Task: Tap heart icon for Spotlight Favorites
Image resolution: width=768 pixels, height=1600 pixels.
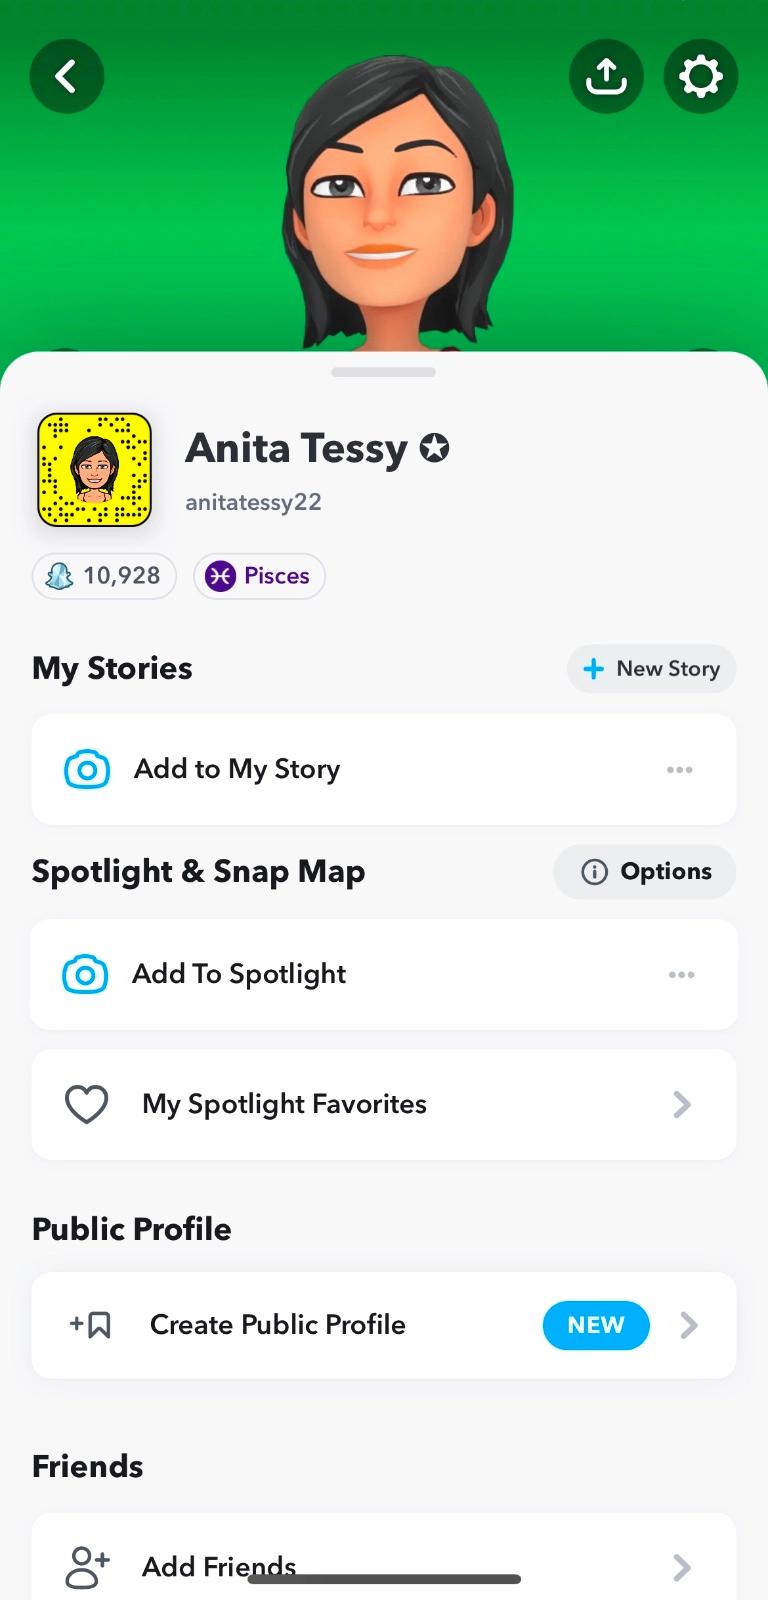Action: (86, 1104)
